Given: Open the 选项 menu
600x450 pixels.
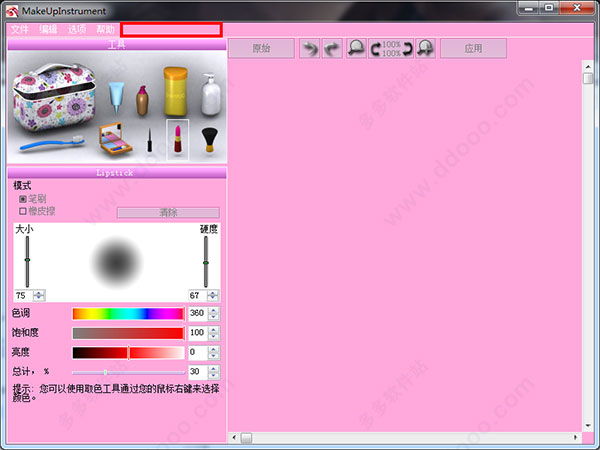Looking at the screenshot, I should coord(77,29).
